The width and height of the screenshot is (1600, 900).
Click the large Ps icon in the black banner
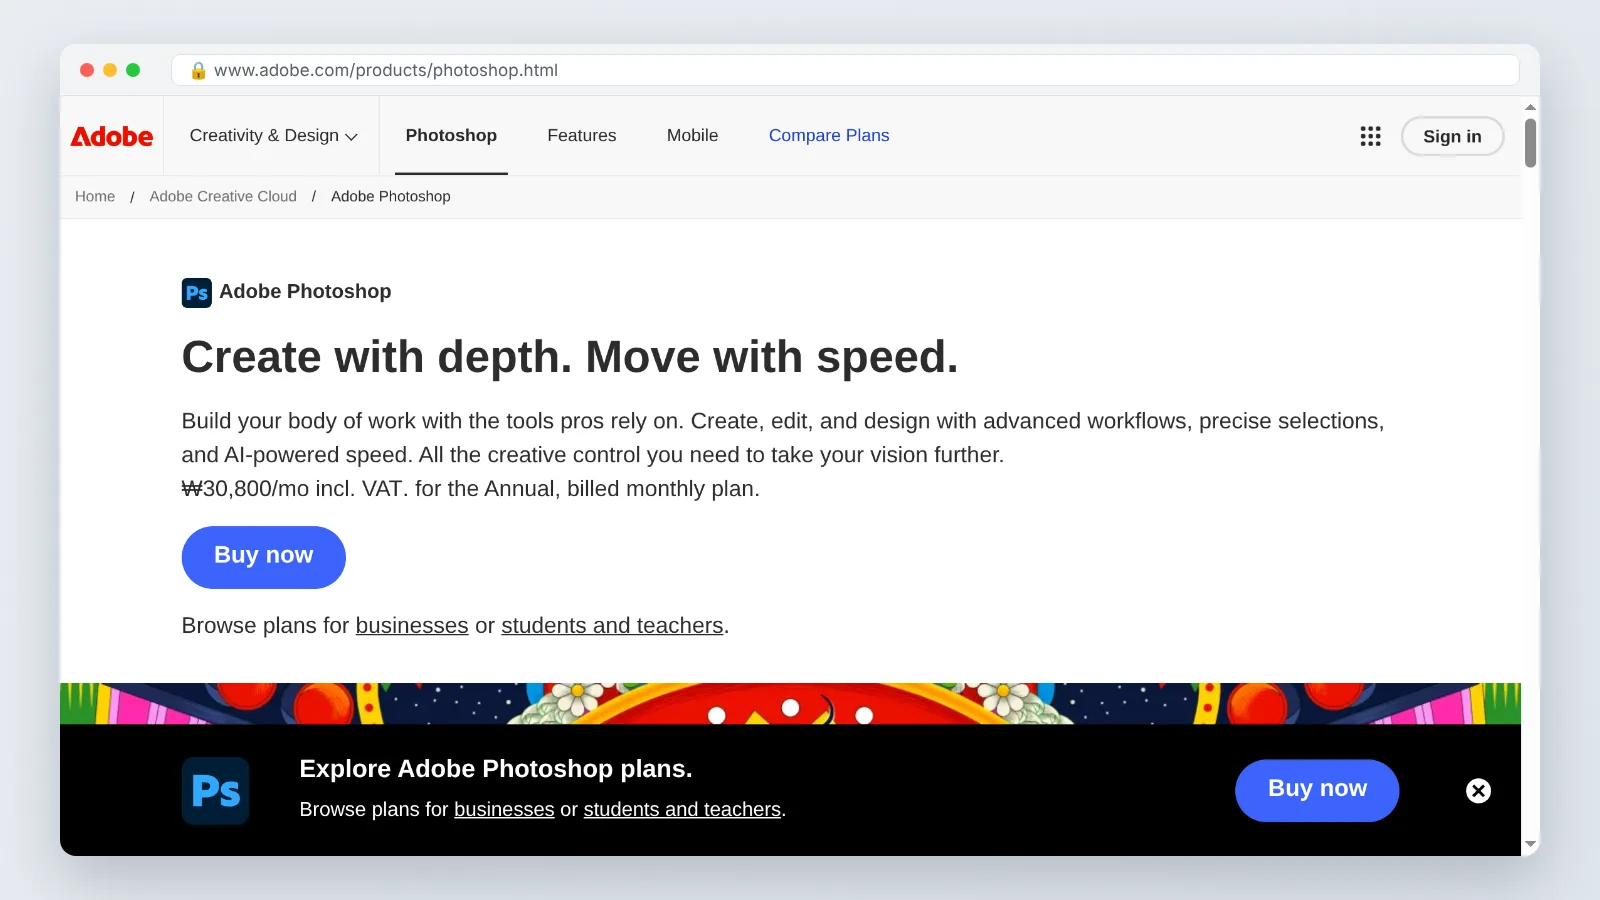[216, 791]
